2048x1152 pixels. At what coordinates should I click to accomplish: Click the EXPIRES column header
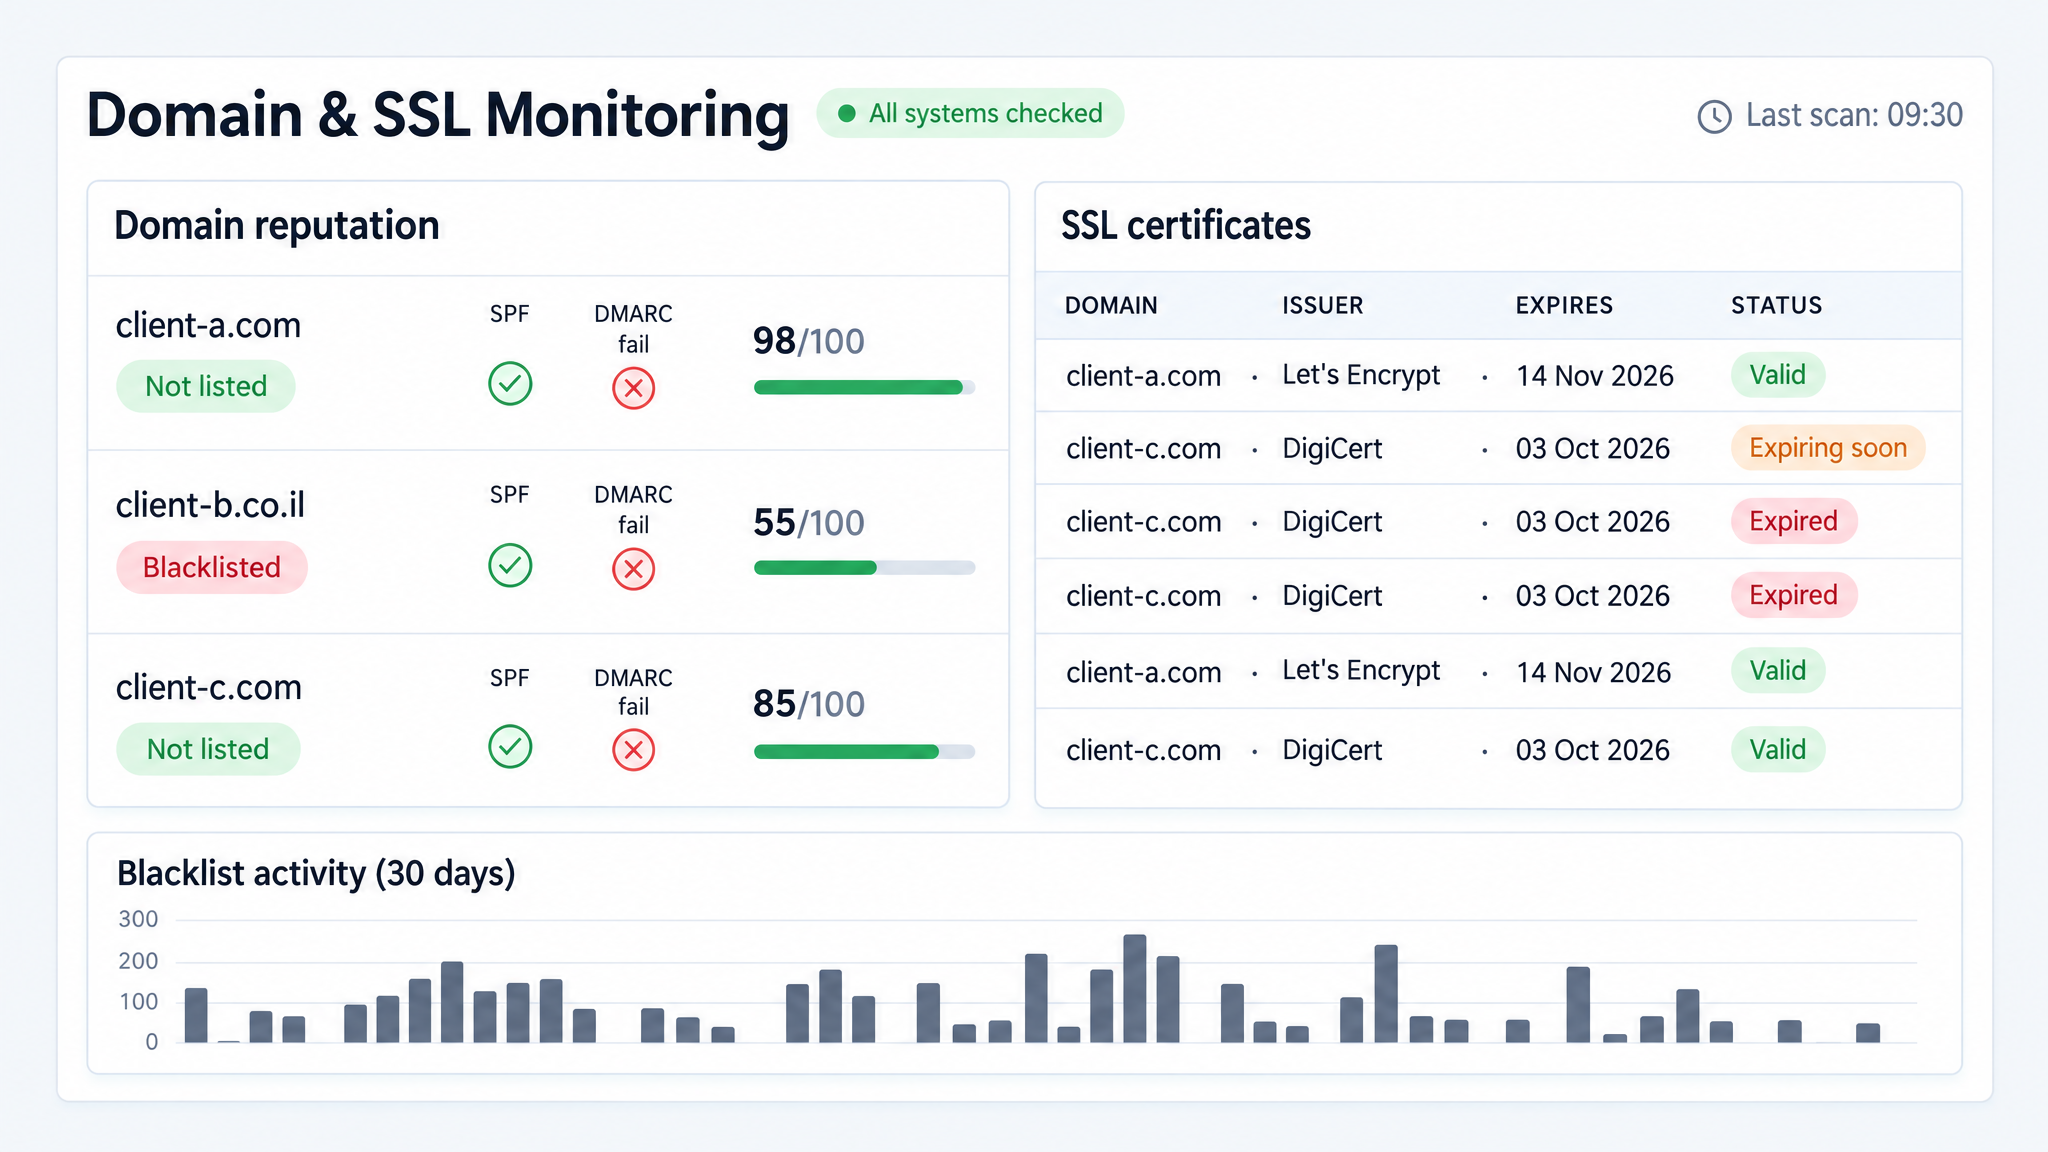pos(1564,306)
